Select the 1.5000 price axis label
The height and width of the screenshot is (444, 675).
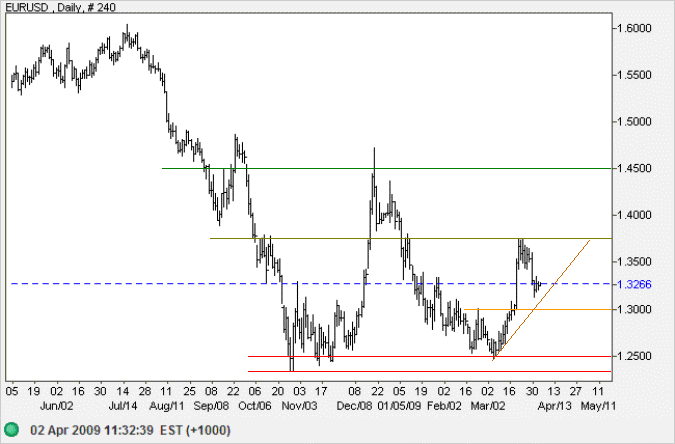click(x=634, y=122)
